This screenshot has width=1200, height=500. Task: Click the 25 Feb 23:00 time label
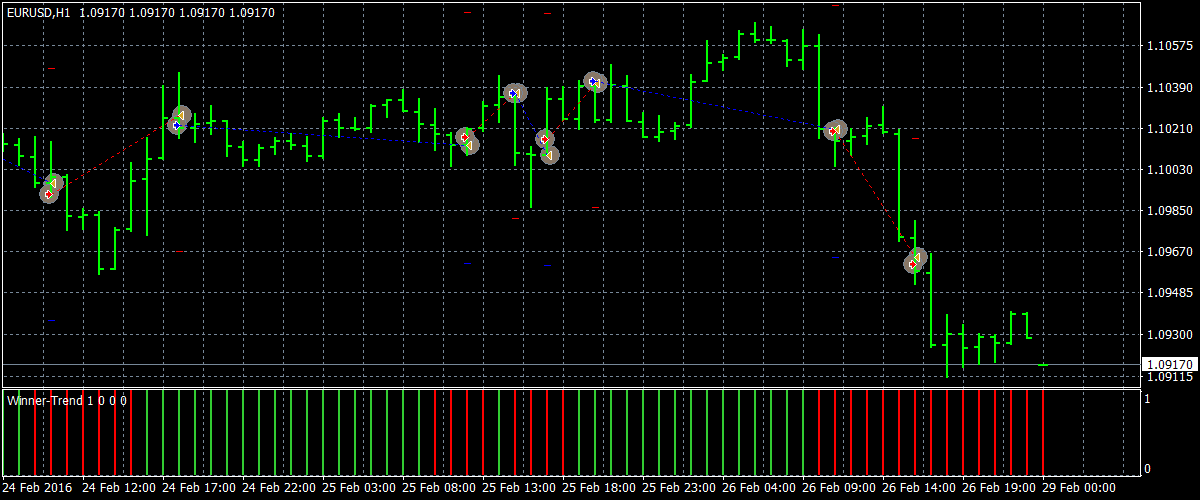click(678, 488)
